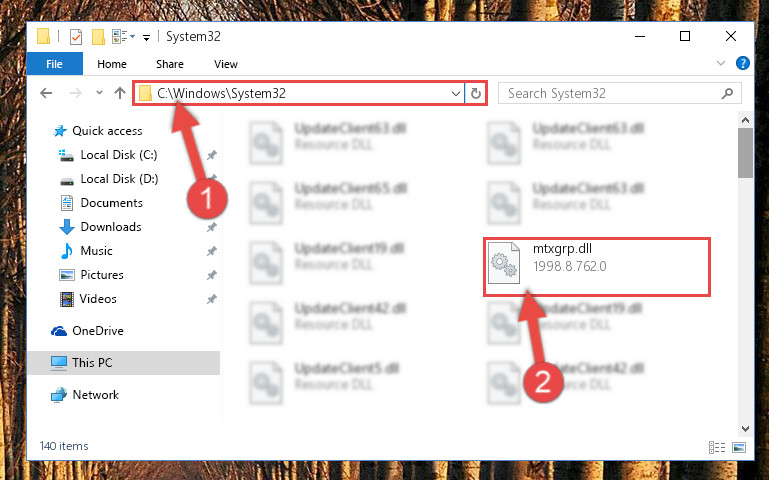Switch to large icons view layout

[x=739, y=447]
